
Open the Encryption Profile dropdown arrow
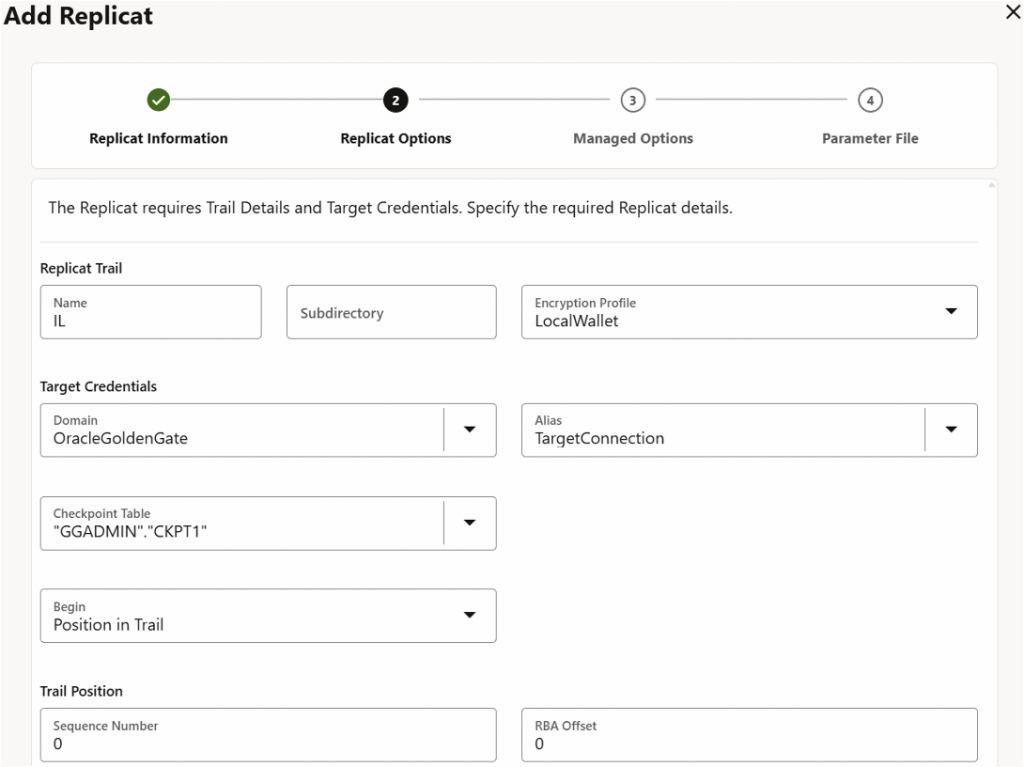[x=951, y=312]
